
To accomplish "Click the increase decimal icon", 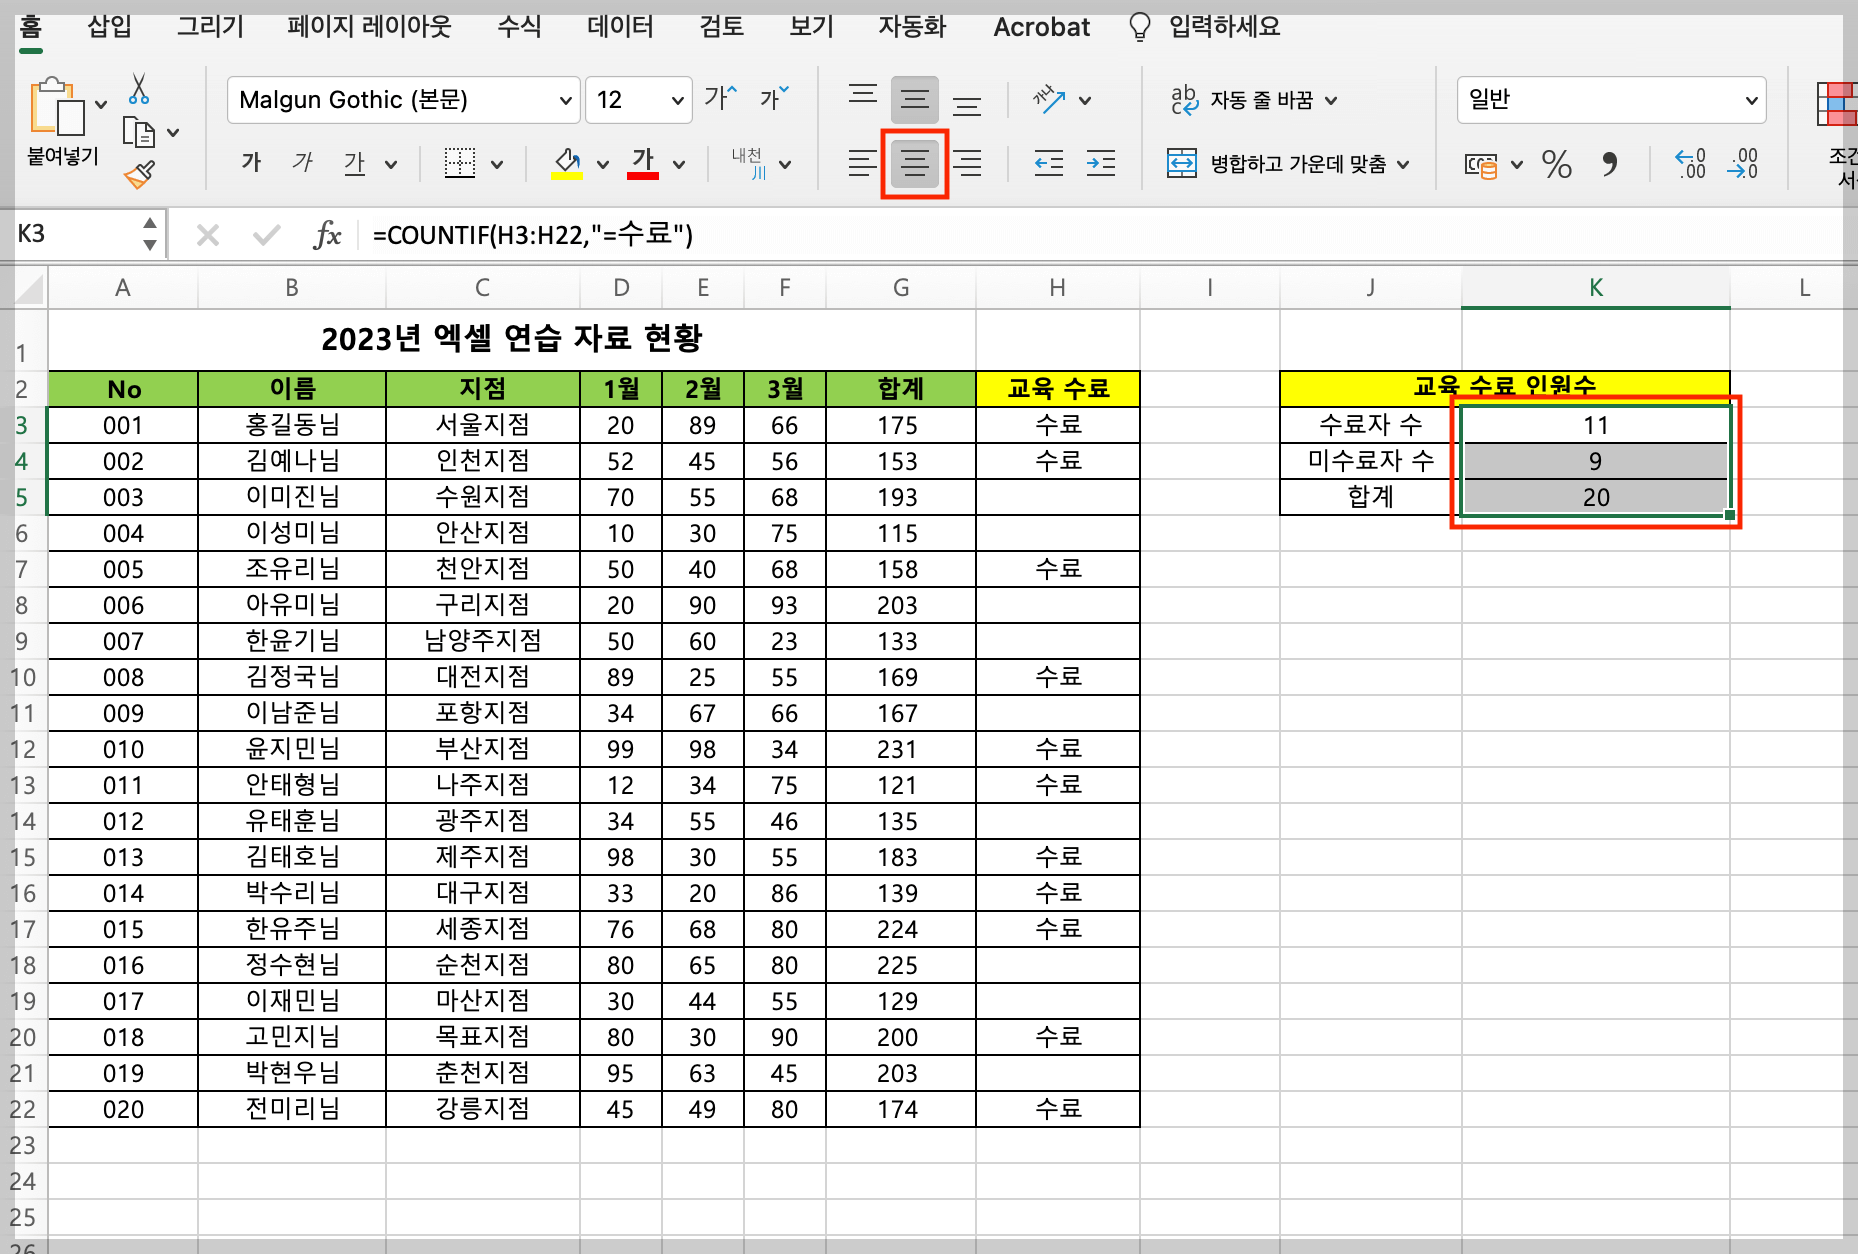I will coord(1690,165).
